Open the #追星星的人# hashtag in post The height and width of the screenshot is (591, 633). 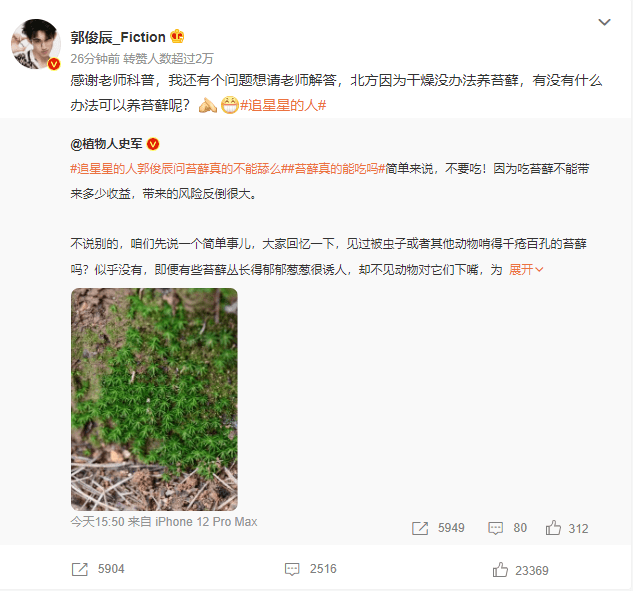pyautogui.click(x=283, y=105)
